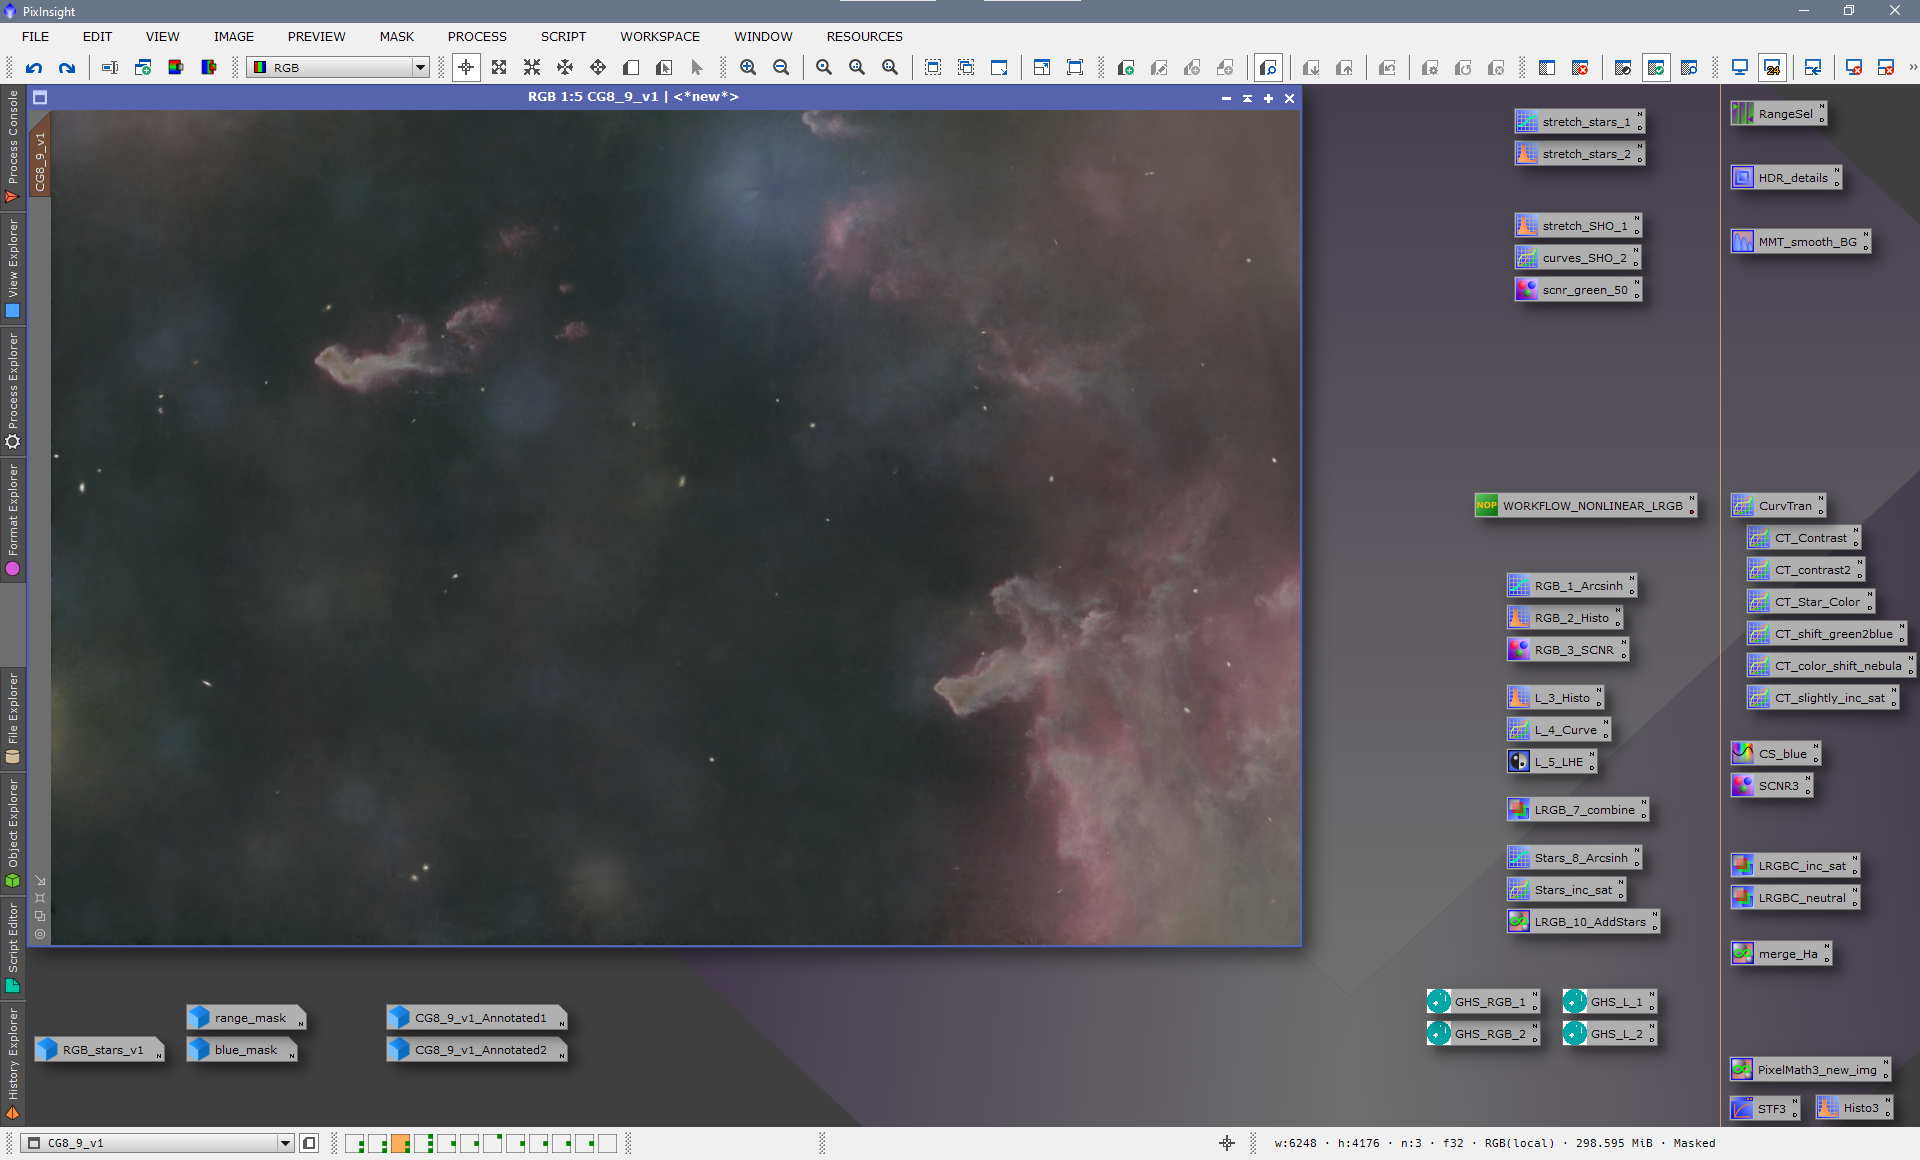Open the IMAGE menu
This screenshot has width=1920, height=1160.
coord(233,36)
